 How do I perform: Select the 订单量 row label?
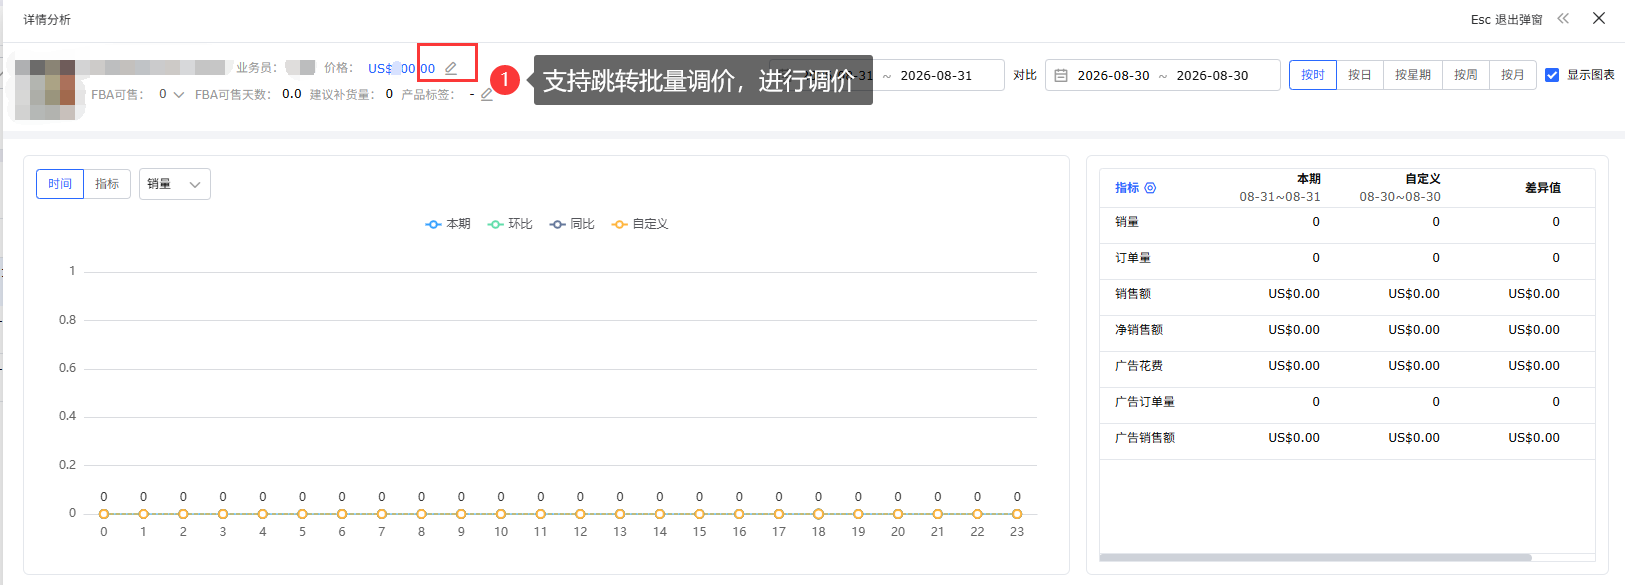[x=1133, y=258]
